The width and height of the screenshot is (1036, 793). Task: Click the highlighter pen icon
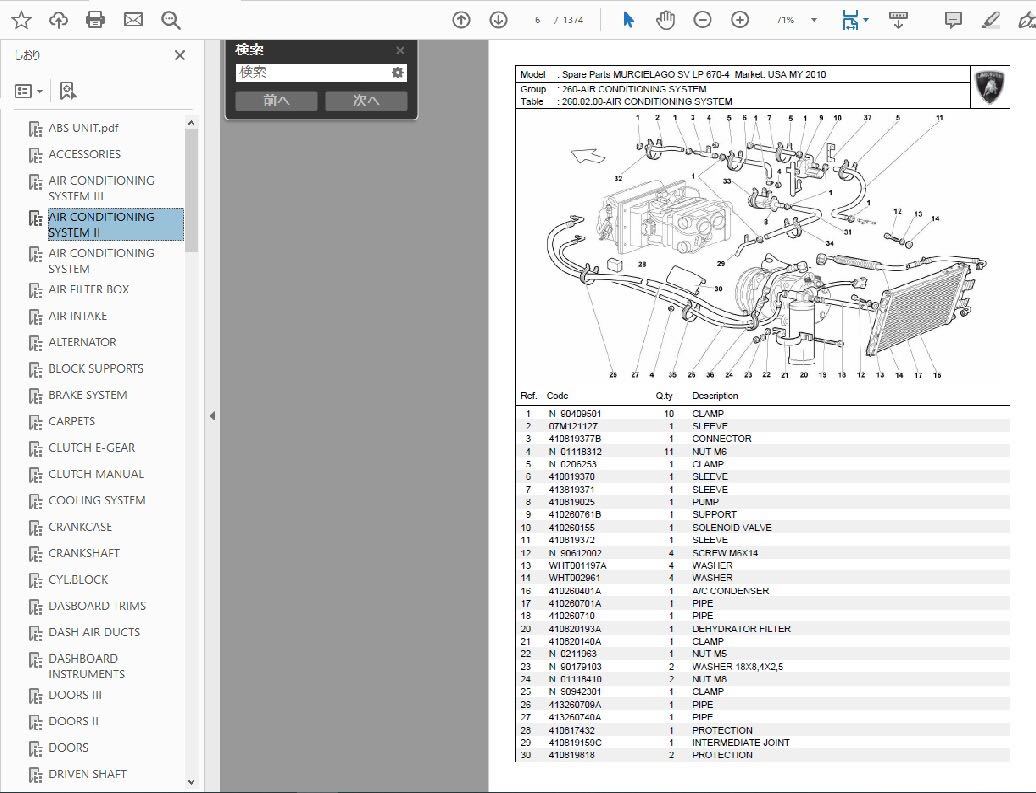[x=990, y=20]
